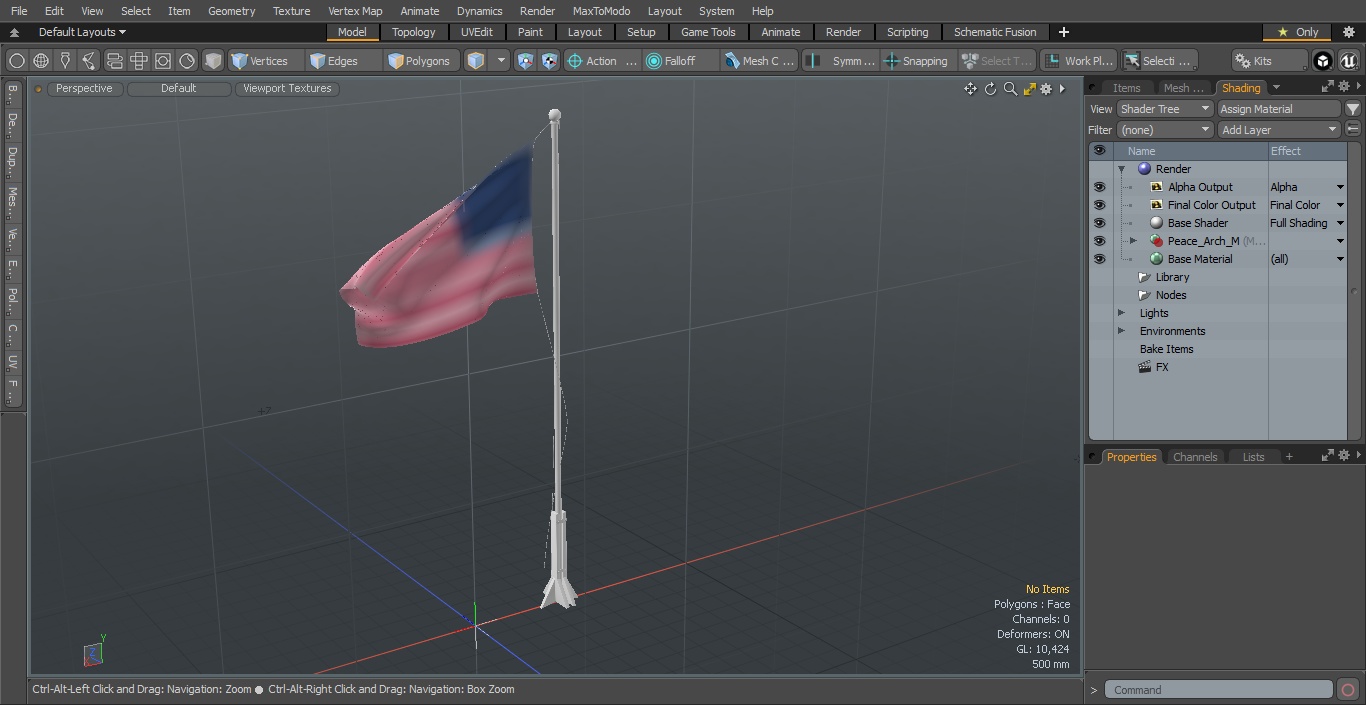Click the record circle icon next to Command
This screenshot has height=705, width=1366.
tap(1348, 690)
